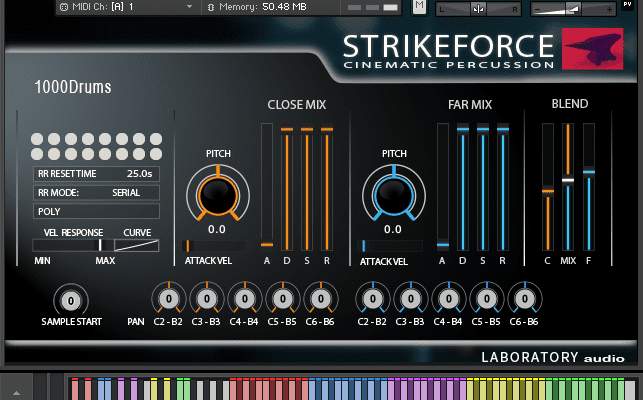The image size is (643, 400).
Task: Click the blue C3-B3 pan knob
Action: click(x=411, y=298)
